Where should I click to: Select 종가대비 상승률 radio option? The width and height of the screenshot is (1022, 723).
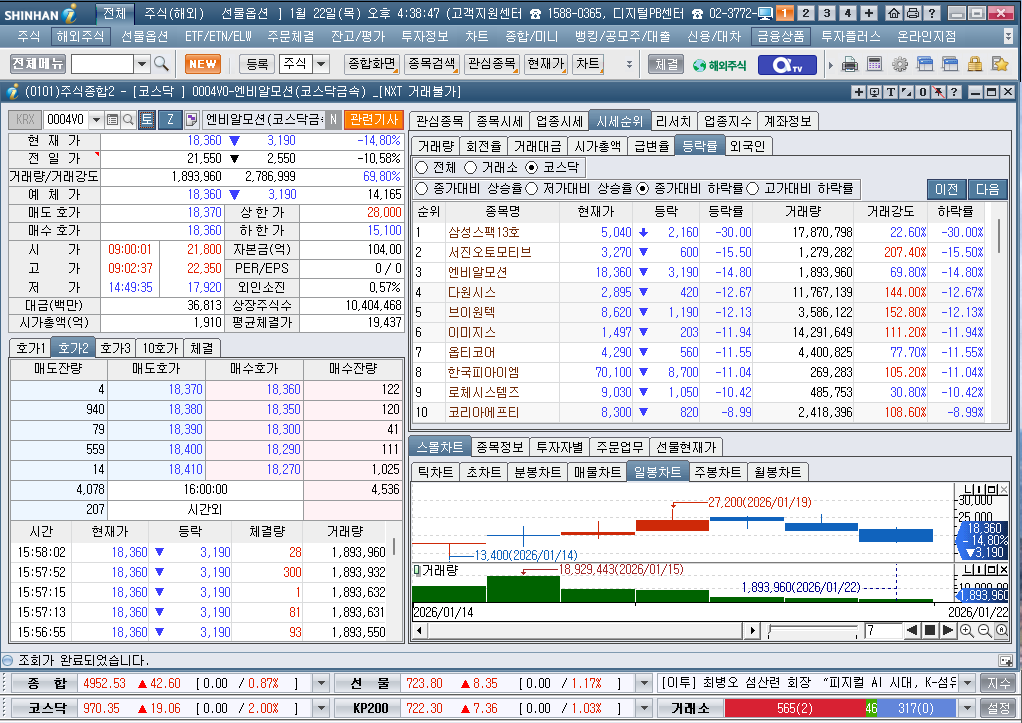click(422, 188)
